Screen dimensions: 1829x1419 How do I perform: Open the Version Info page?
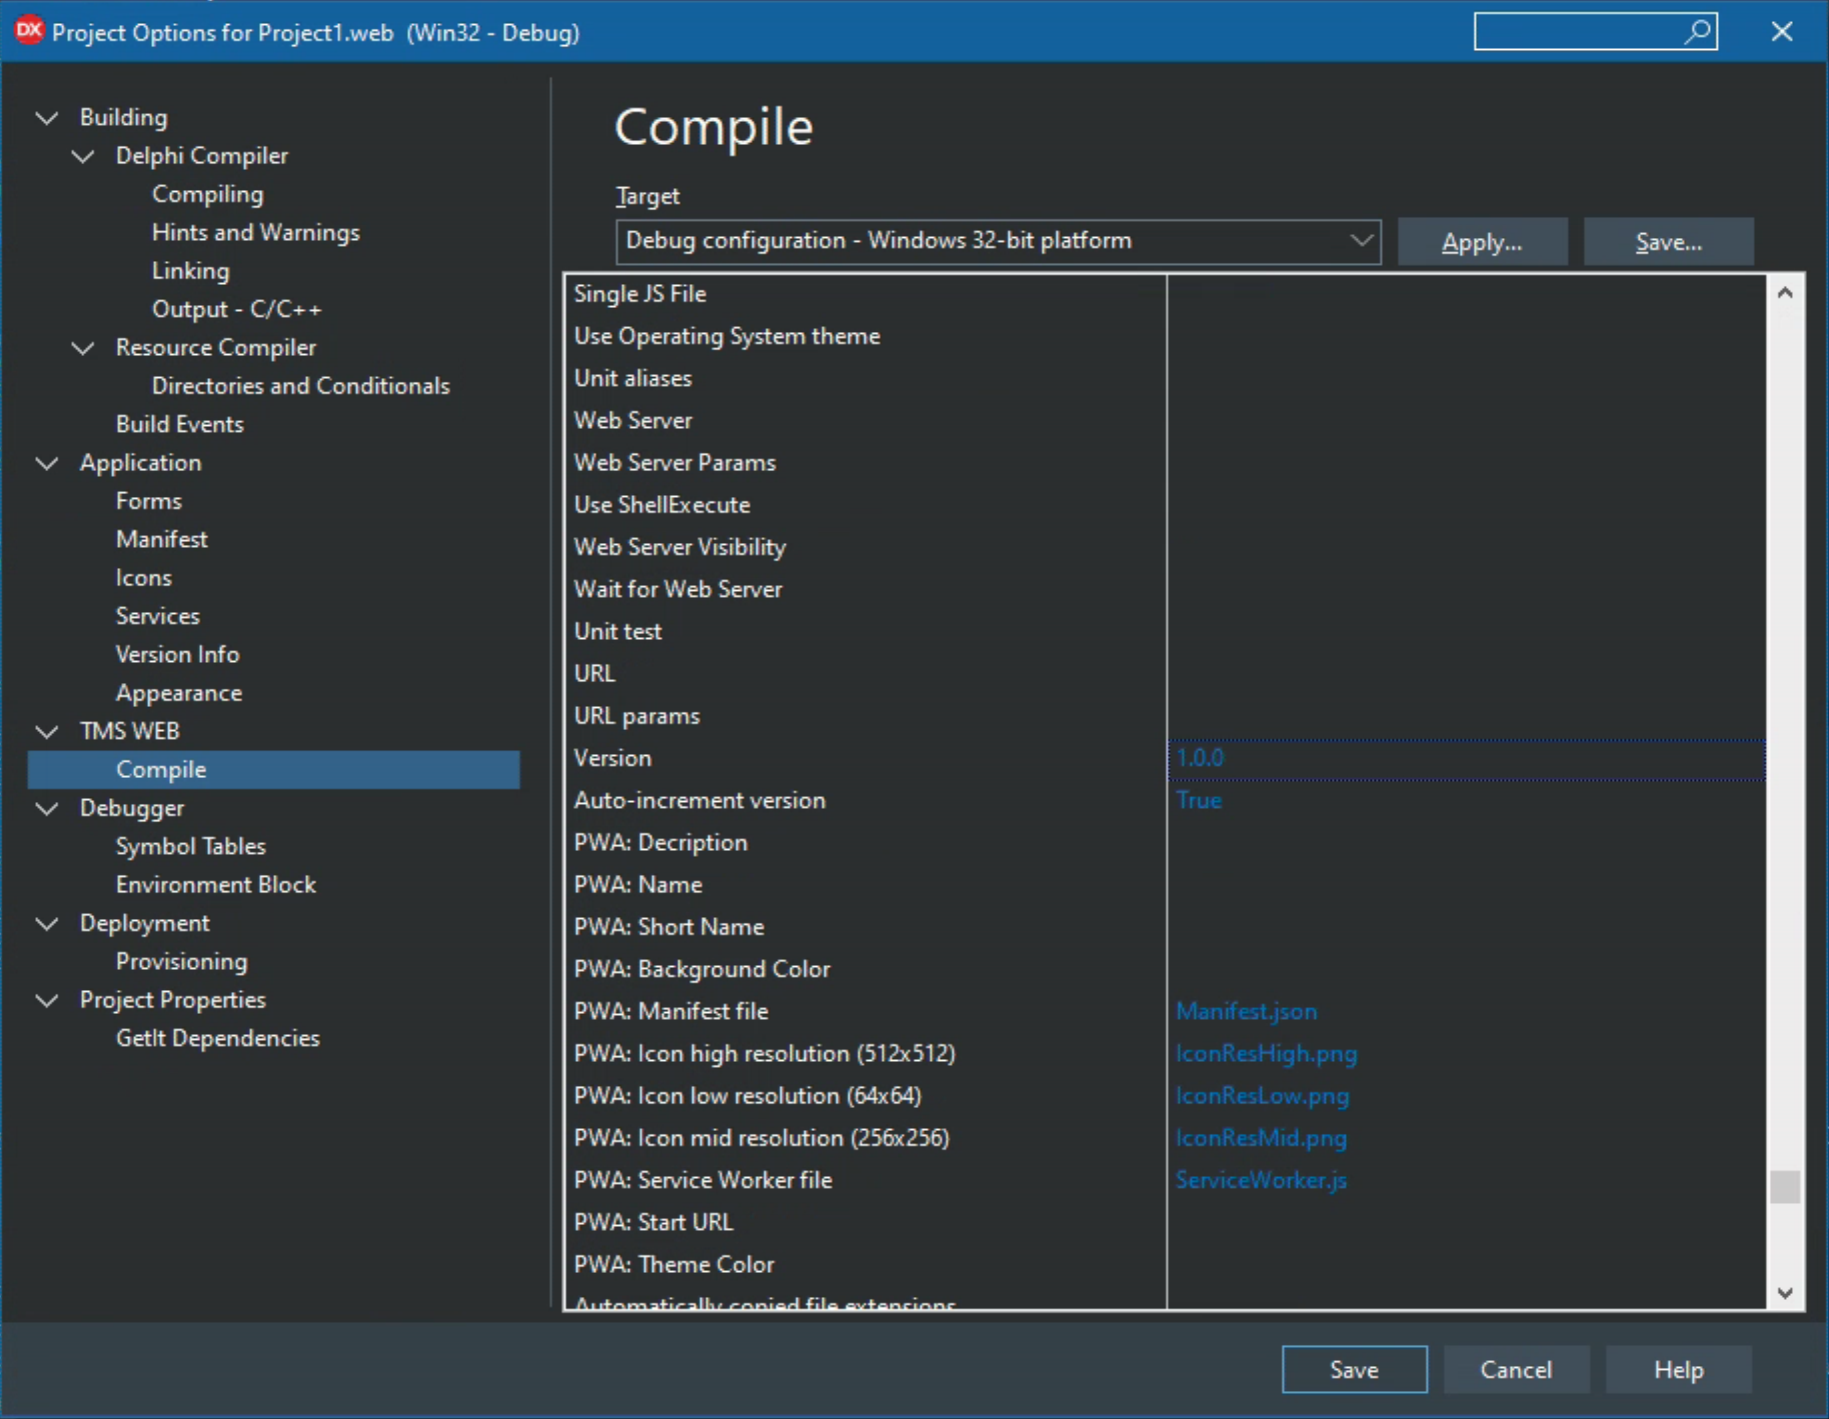tap(177, 655)
